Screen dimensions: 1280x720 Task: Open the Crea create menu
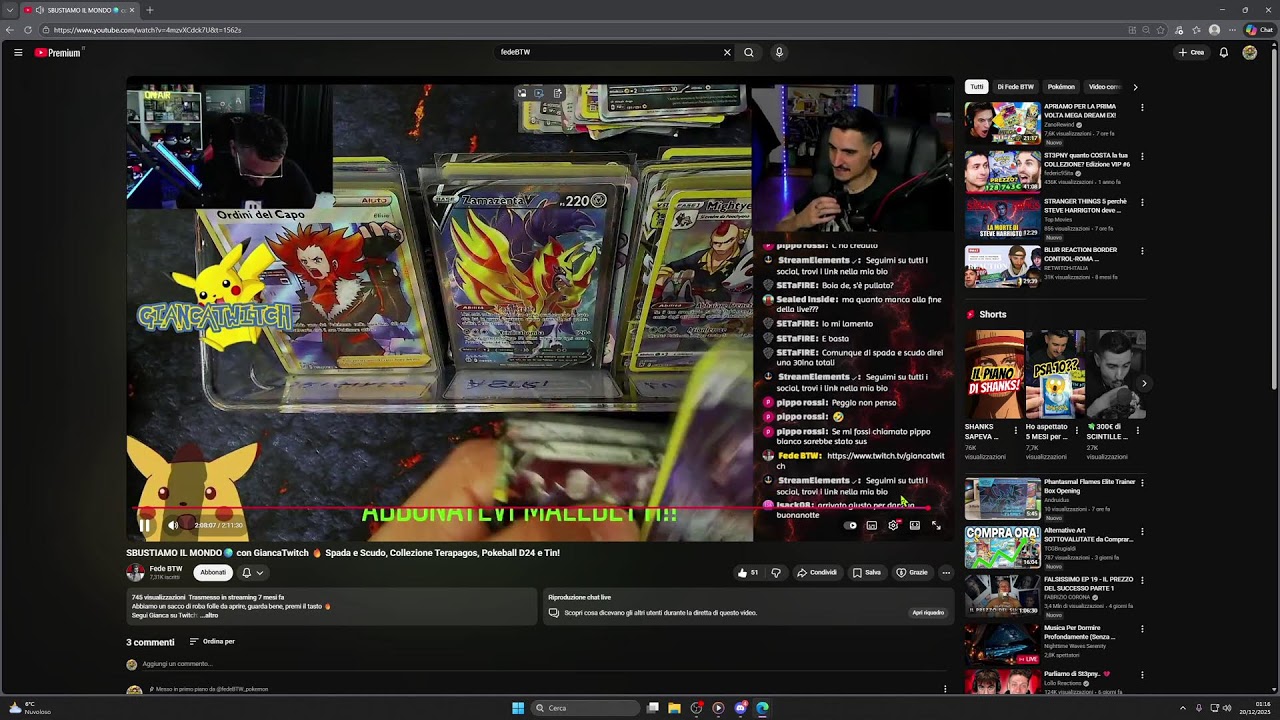point(1191,52)
